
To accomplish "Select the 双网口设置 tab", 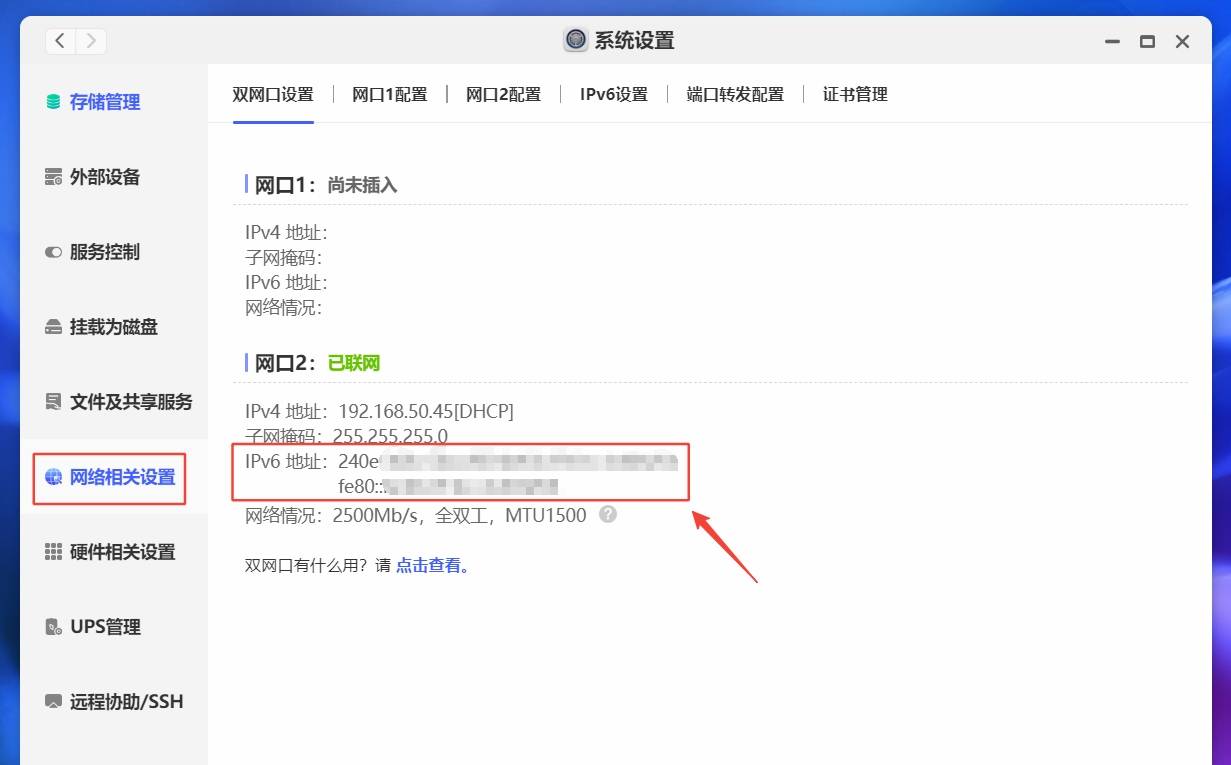I will tap(274, 95).
